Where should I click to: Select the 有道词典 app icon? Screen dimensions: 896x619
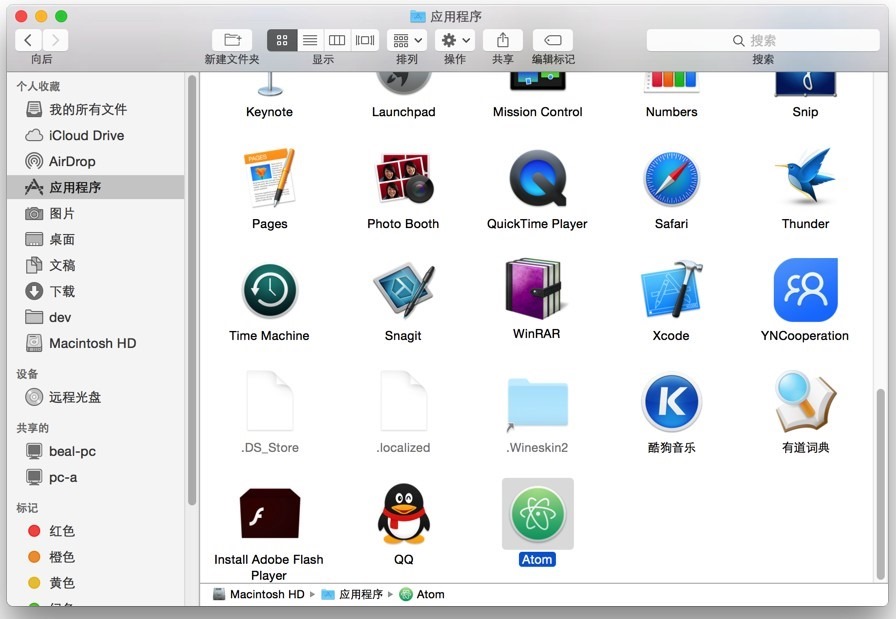(805, 402)
